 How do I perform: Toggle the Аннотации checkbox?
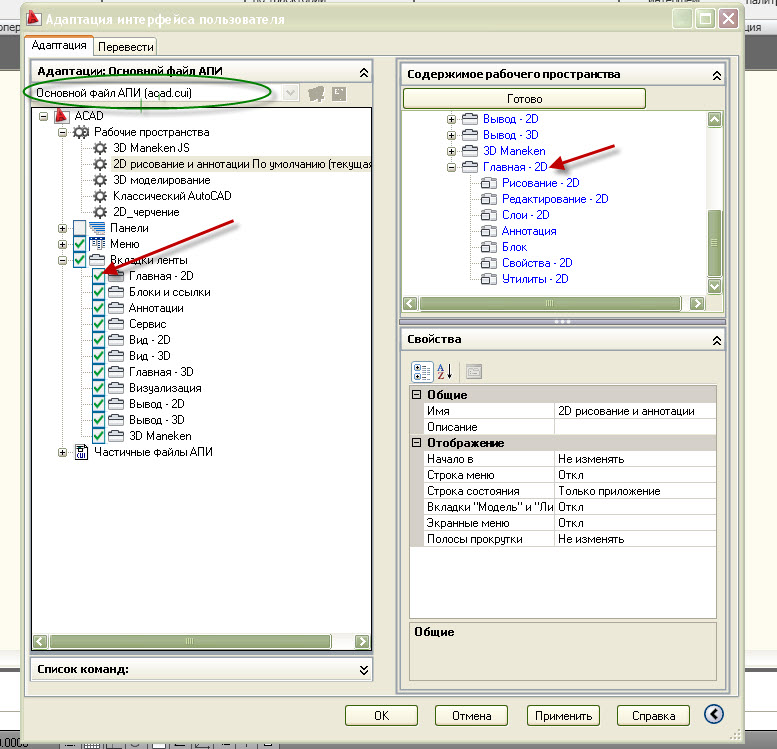99,308
